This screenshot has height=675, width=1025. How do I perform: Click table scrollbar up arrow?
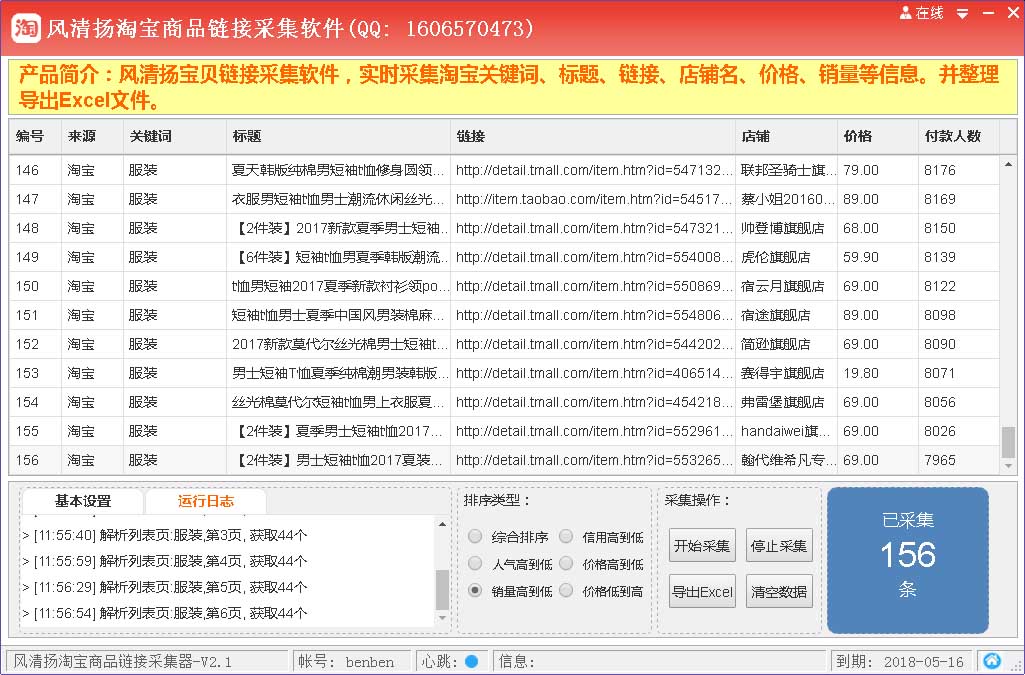tap(1008, 165)
